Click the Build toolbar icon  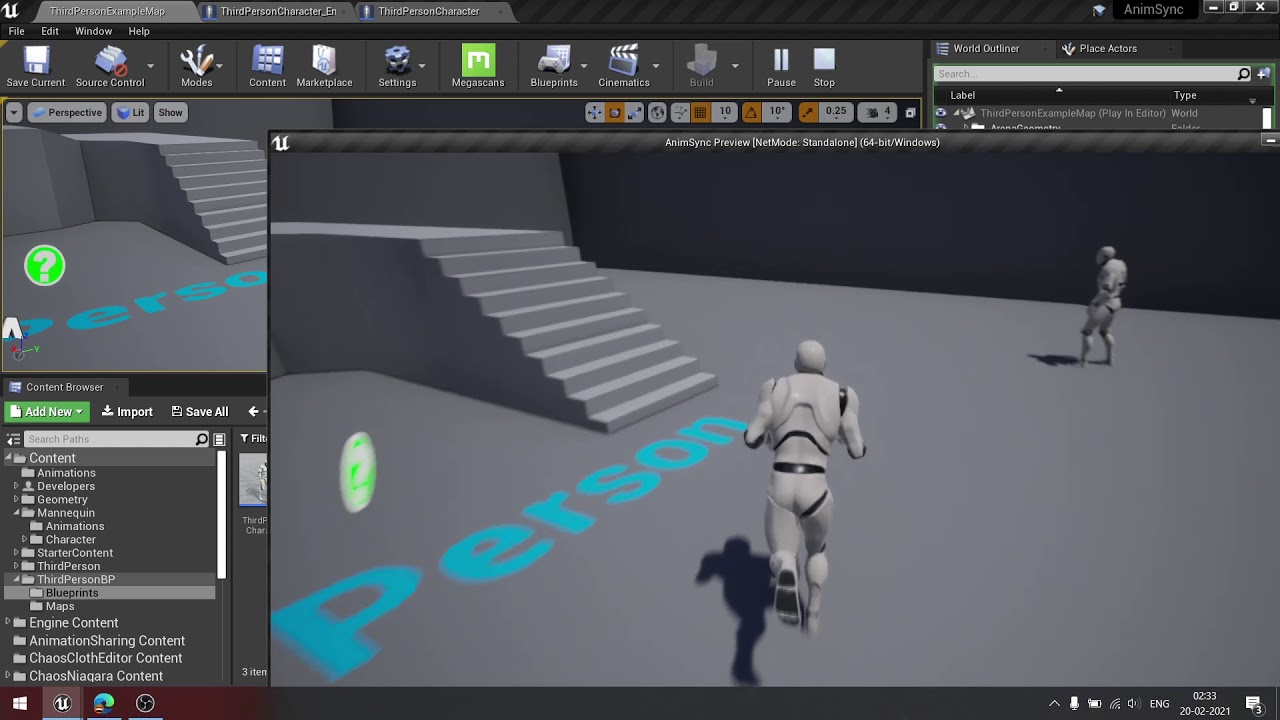[702, 67]
